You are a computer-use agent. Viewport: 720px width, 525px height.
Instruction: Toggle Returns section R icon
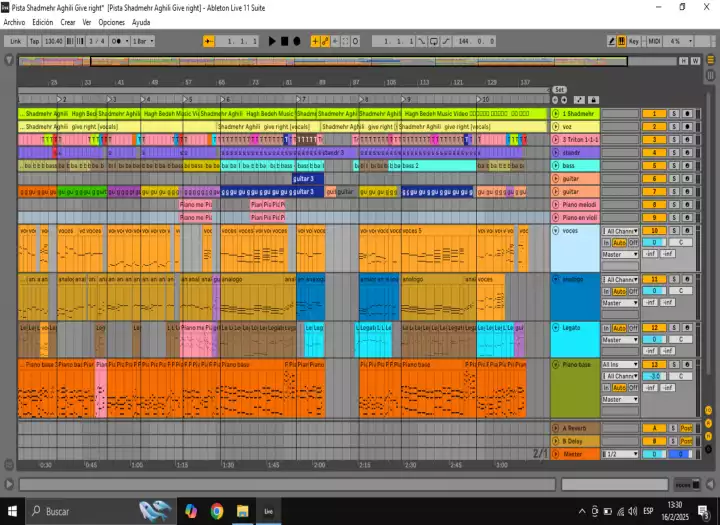(709, 423)
